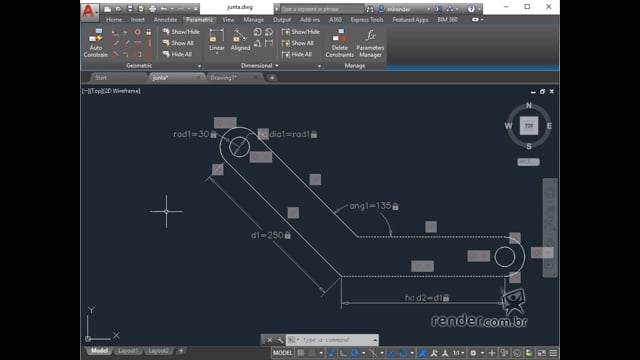This screenshot has width=640, height=360.
Task: Toggle geometric constraints Show/Hide
Action: (181, 32)
